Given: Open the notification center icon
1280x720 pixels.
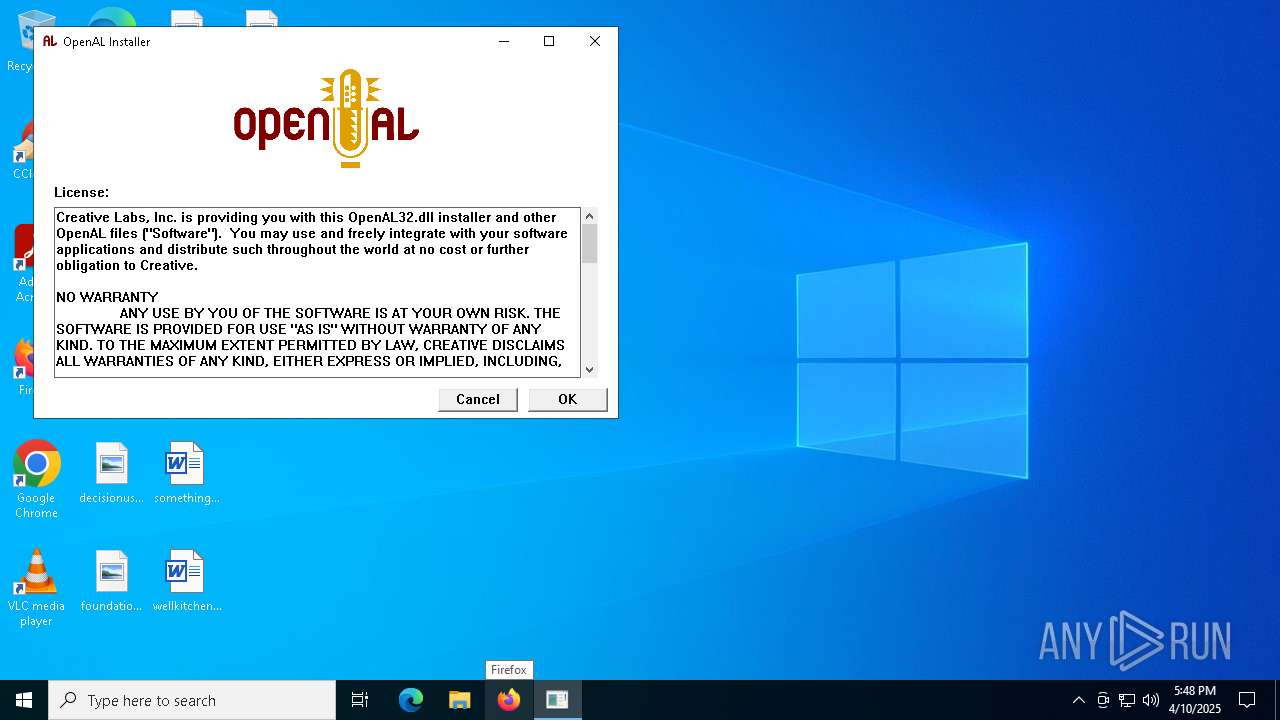Looking at the screenshot, I should [x=1247, y=700].
